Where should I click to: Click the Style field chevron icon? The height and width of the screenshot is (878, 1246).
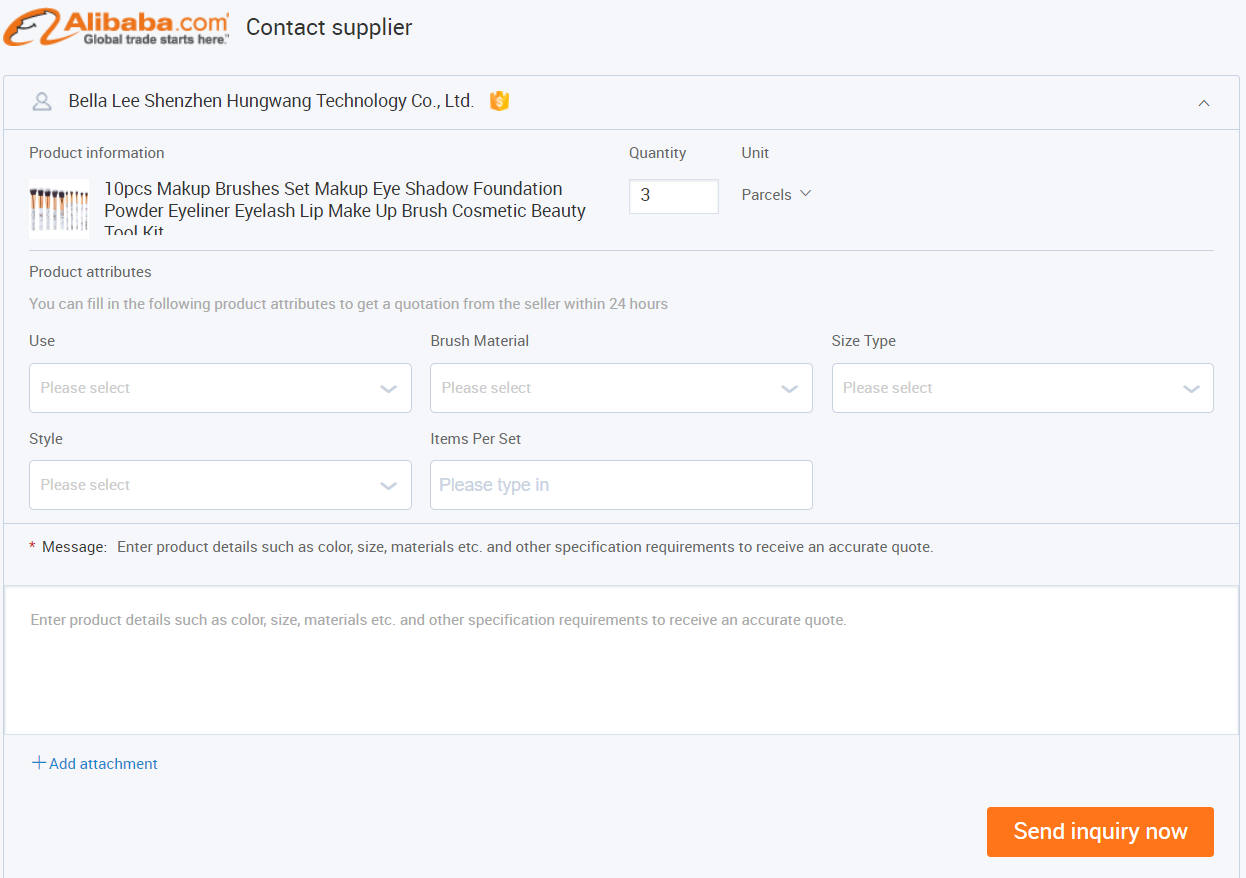389,484
